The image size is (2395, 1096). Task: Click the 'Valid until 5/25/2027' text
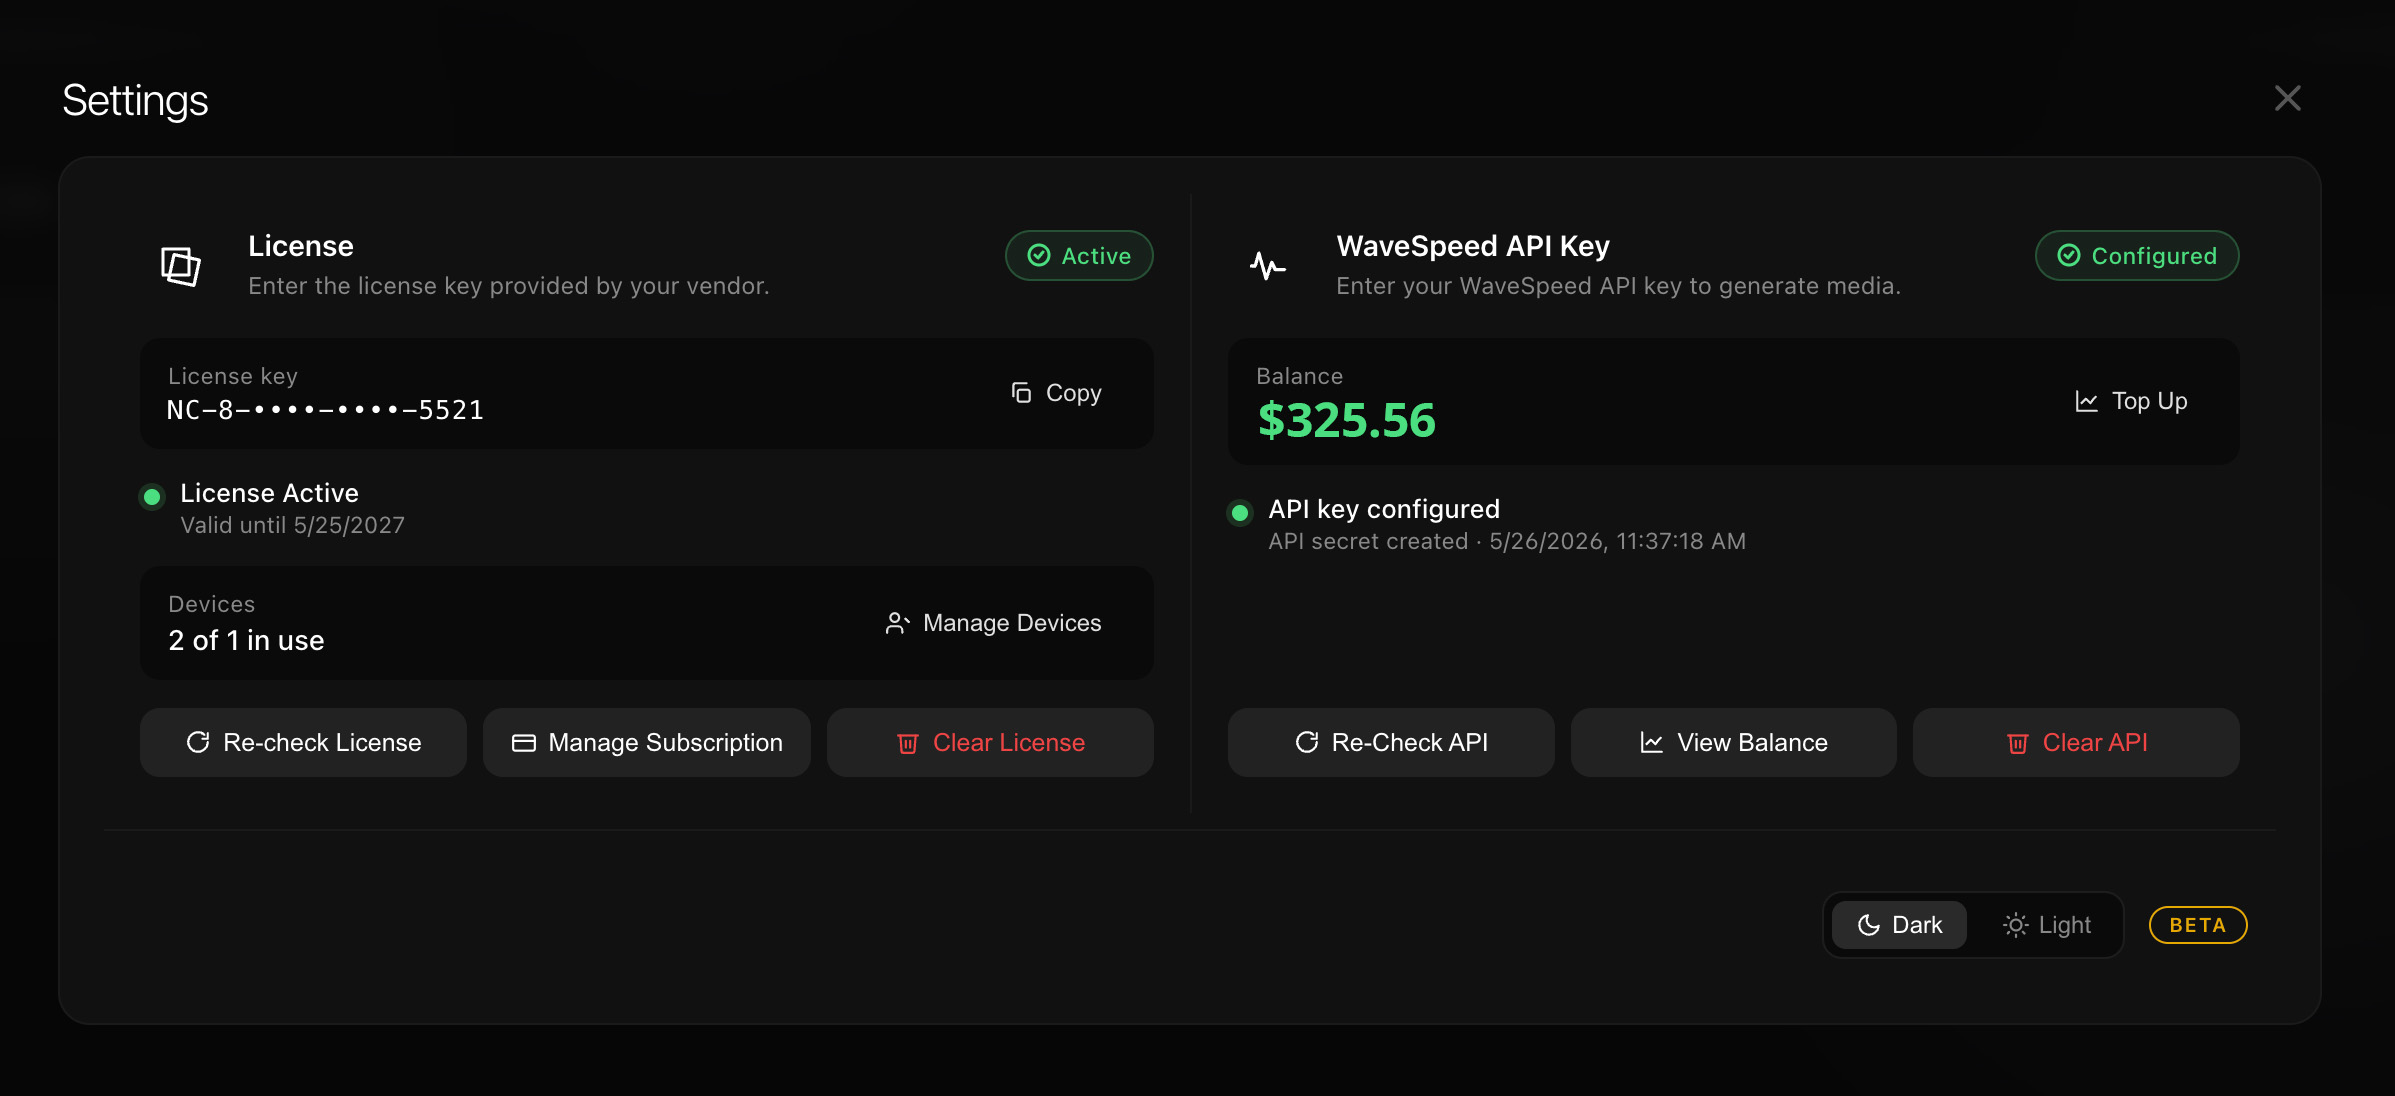[292, 526]
